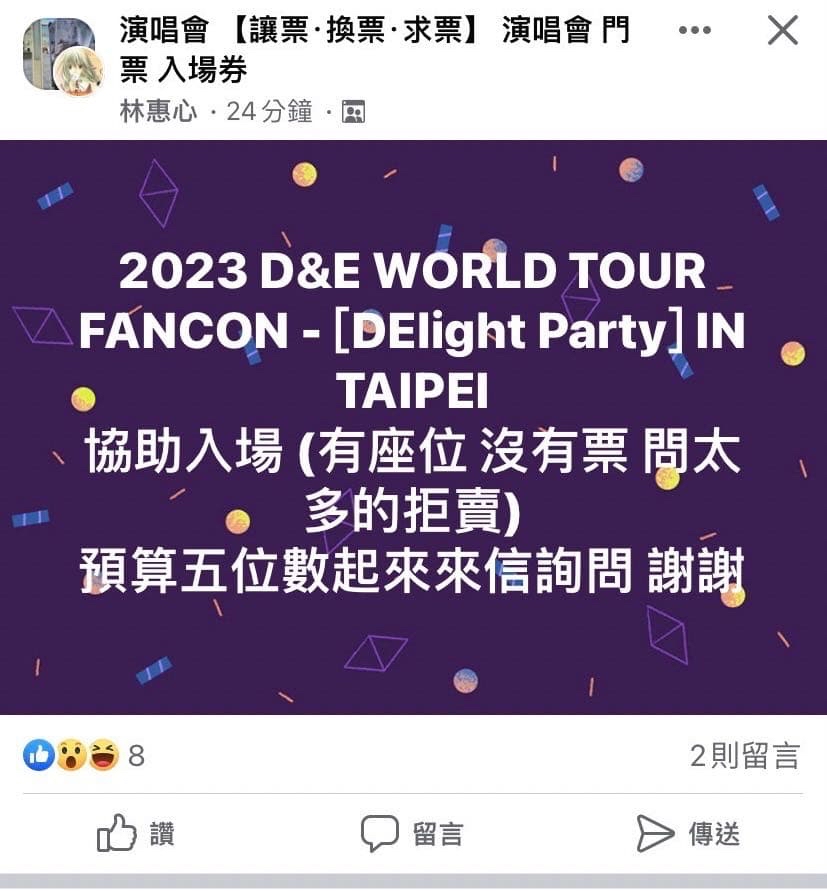Click the thumbs-up 讚 icon
This screenshot has width=827, height=891.
[x=117, y=833]
